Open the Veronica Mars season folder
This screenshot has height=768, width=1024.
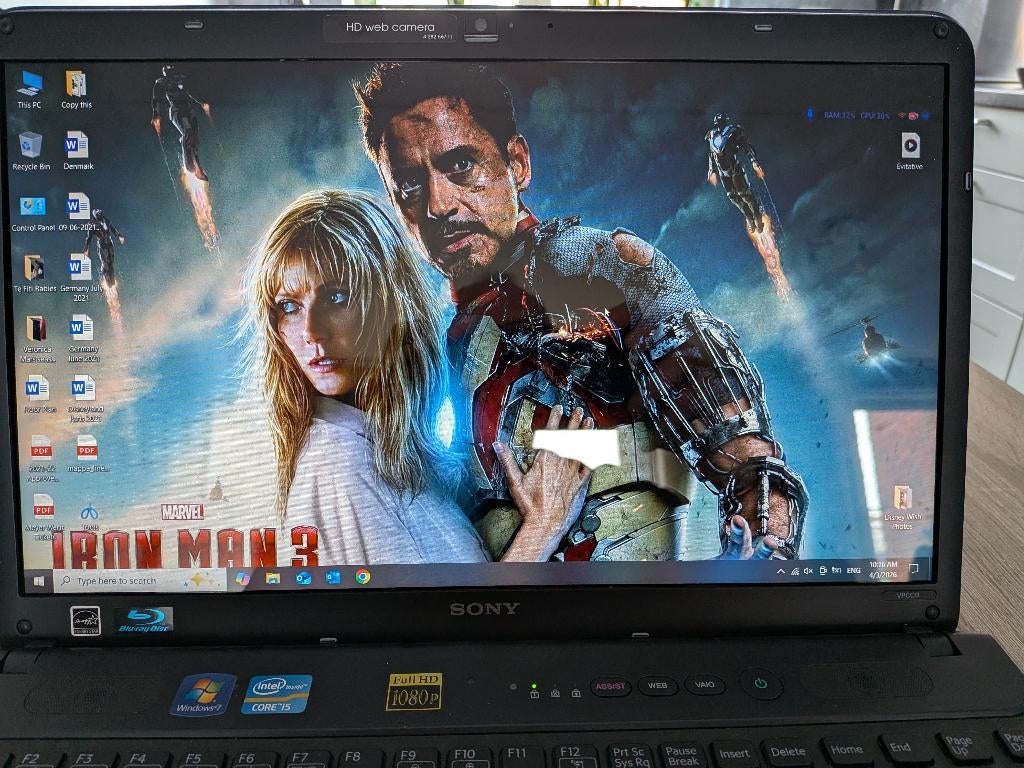click(37, 338)
